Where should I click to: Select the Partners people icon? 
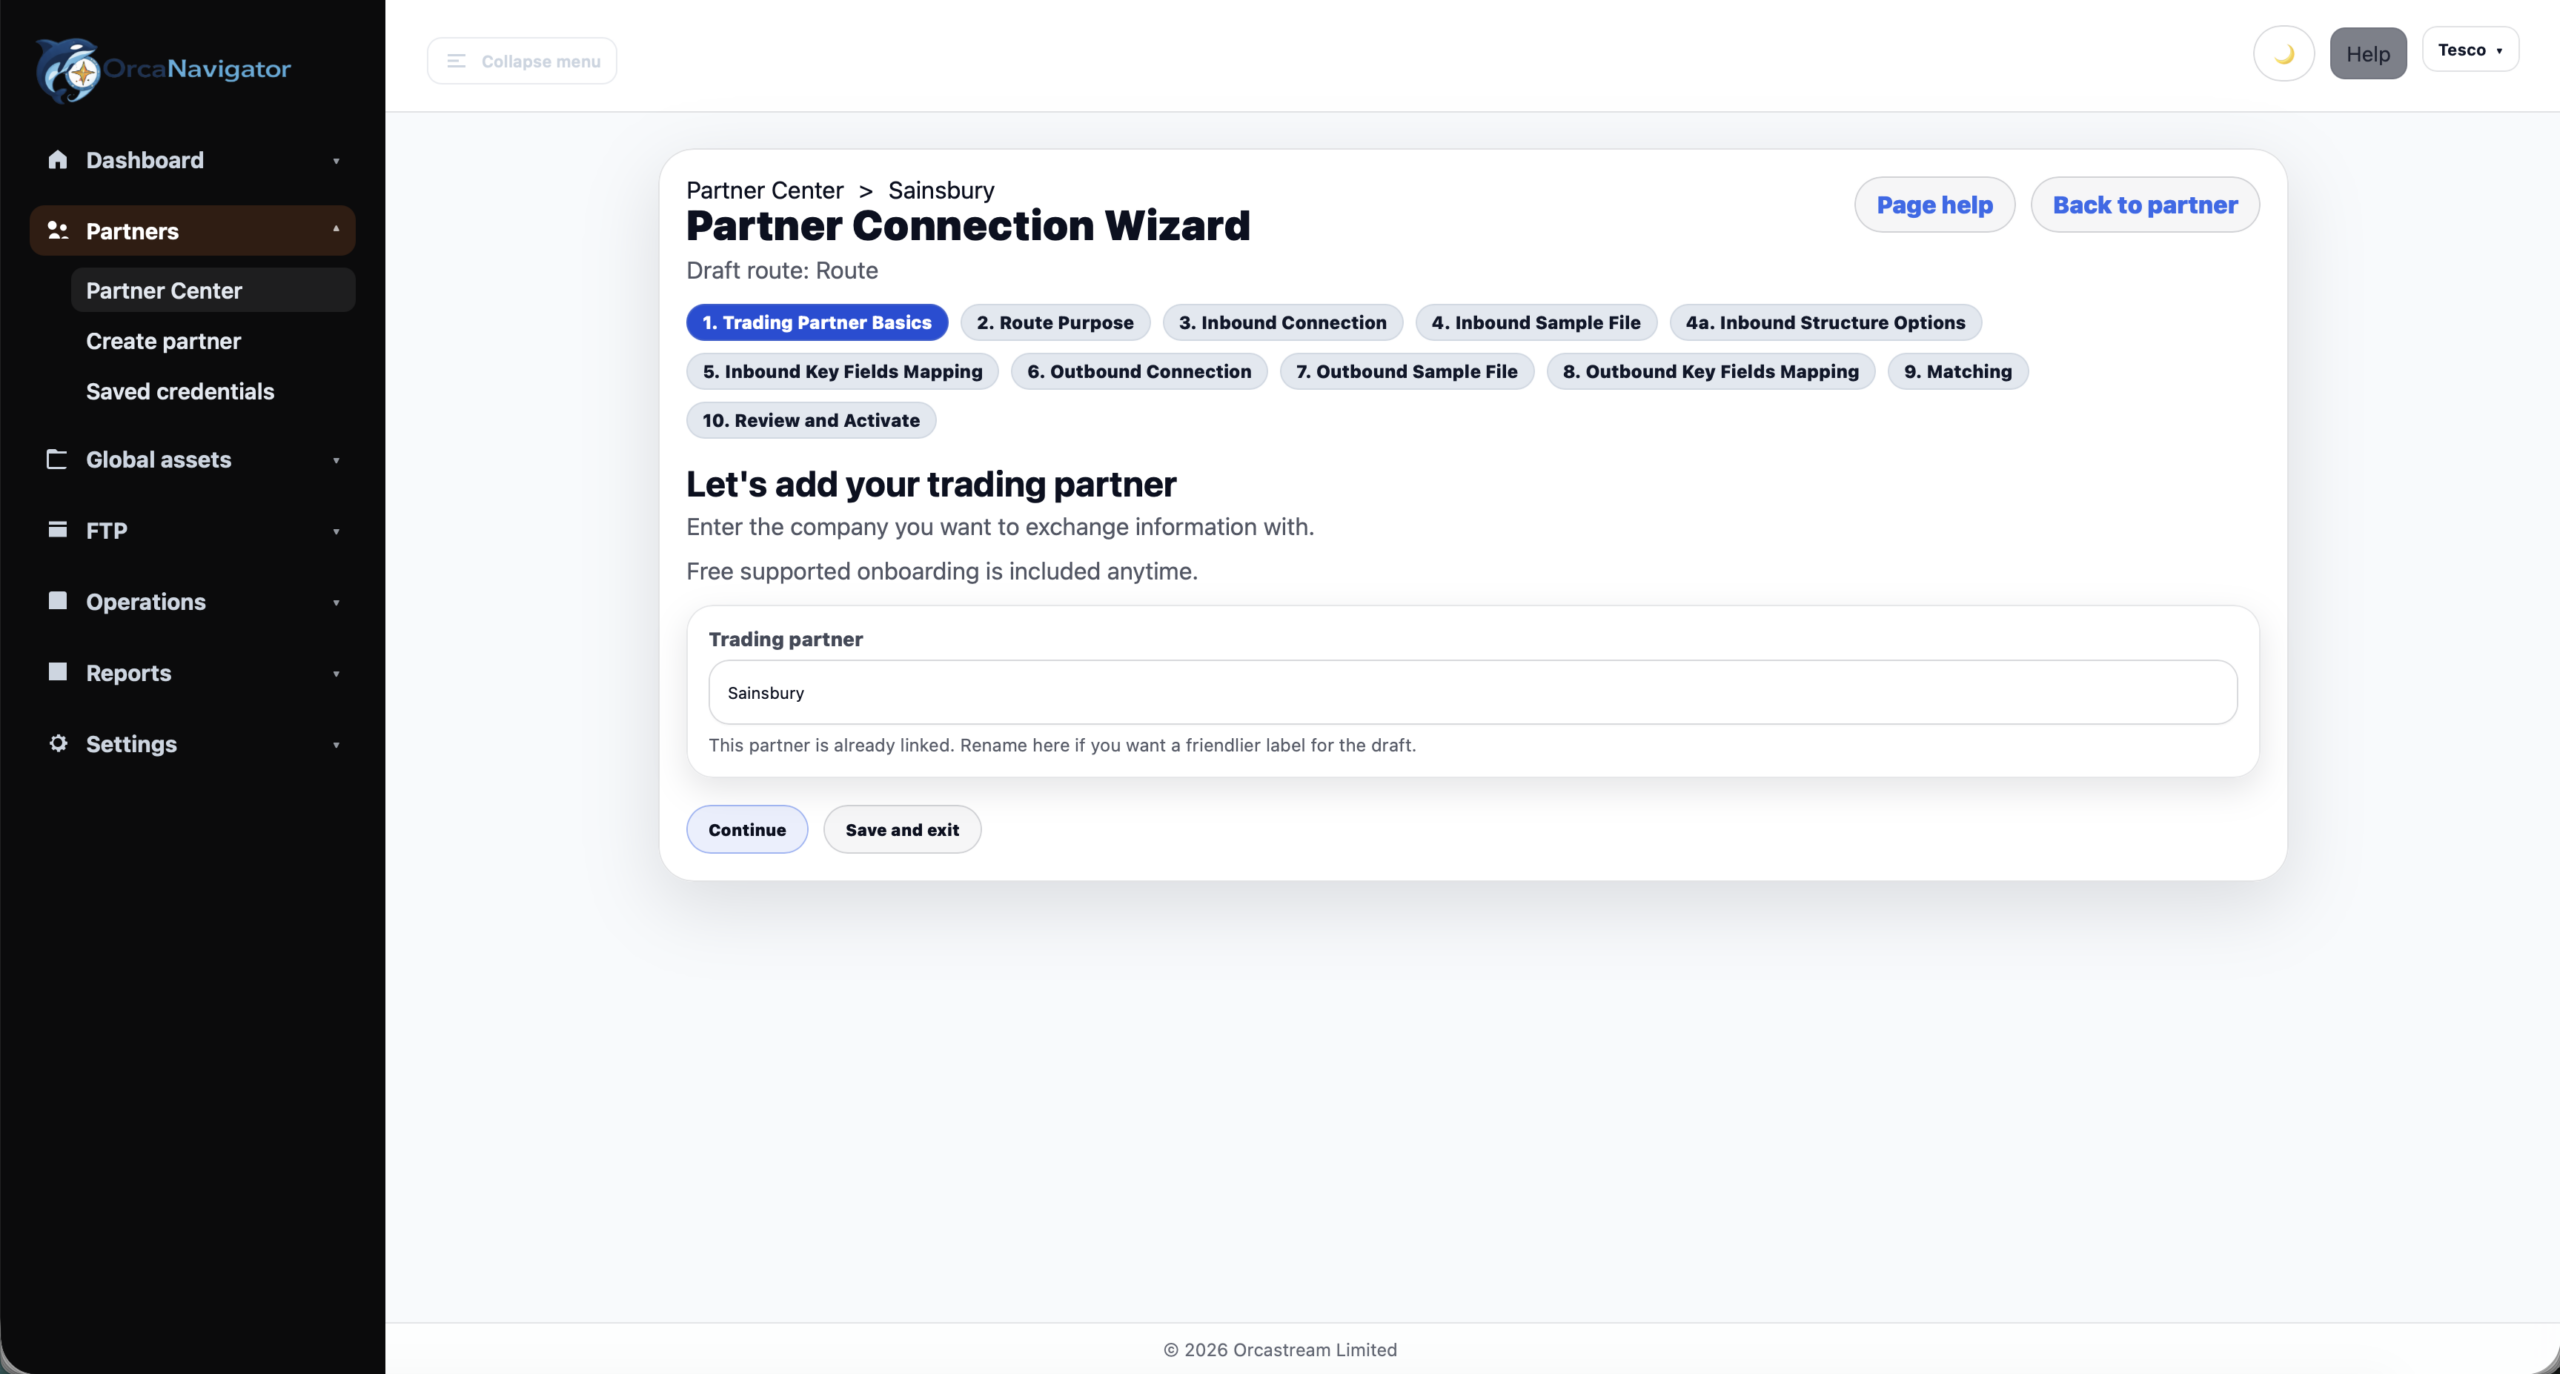click(56, 231)
